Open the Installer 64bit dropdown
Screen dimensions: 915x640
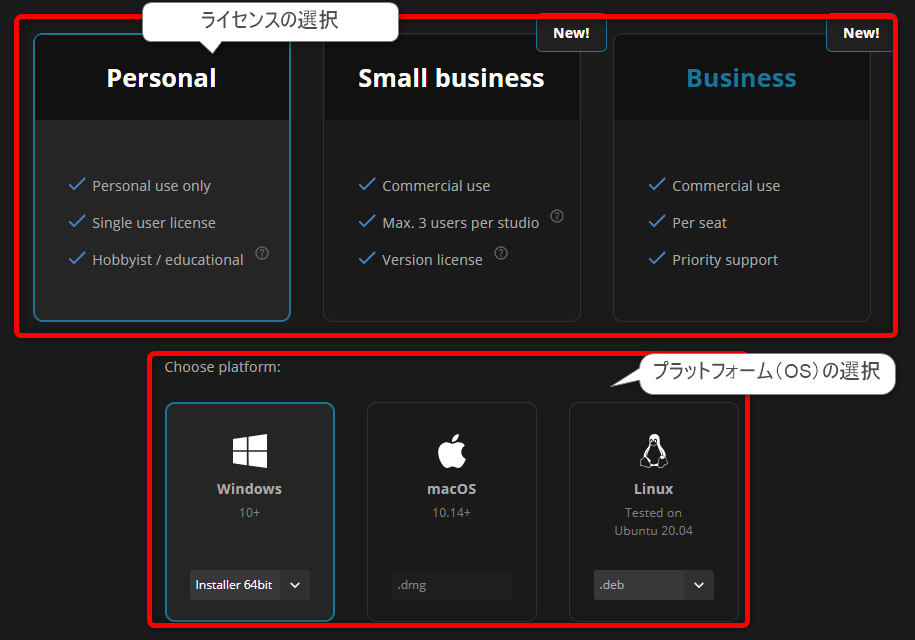click(249, 585)
